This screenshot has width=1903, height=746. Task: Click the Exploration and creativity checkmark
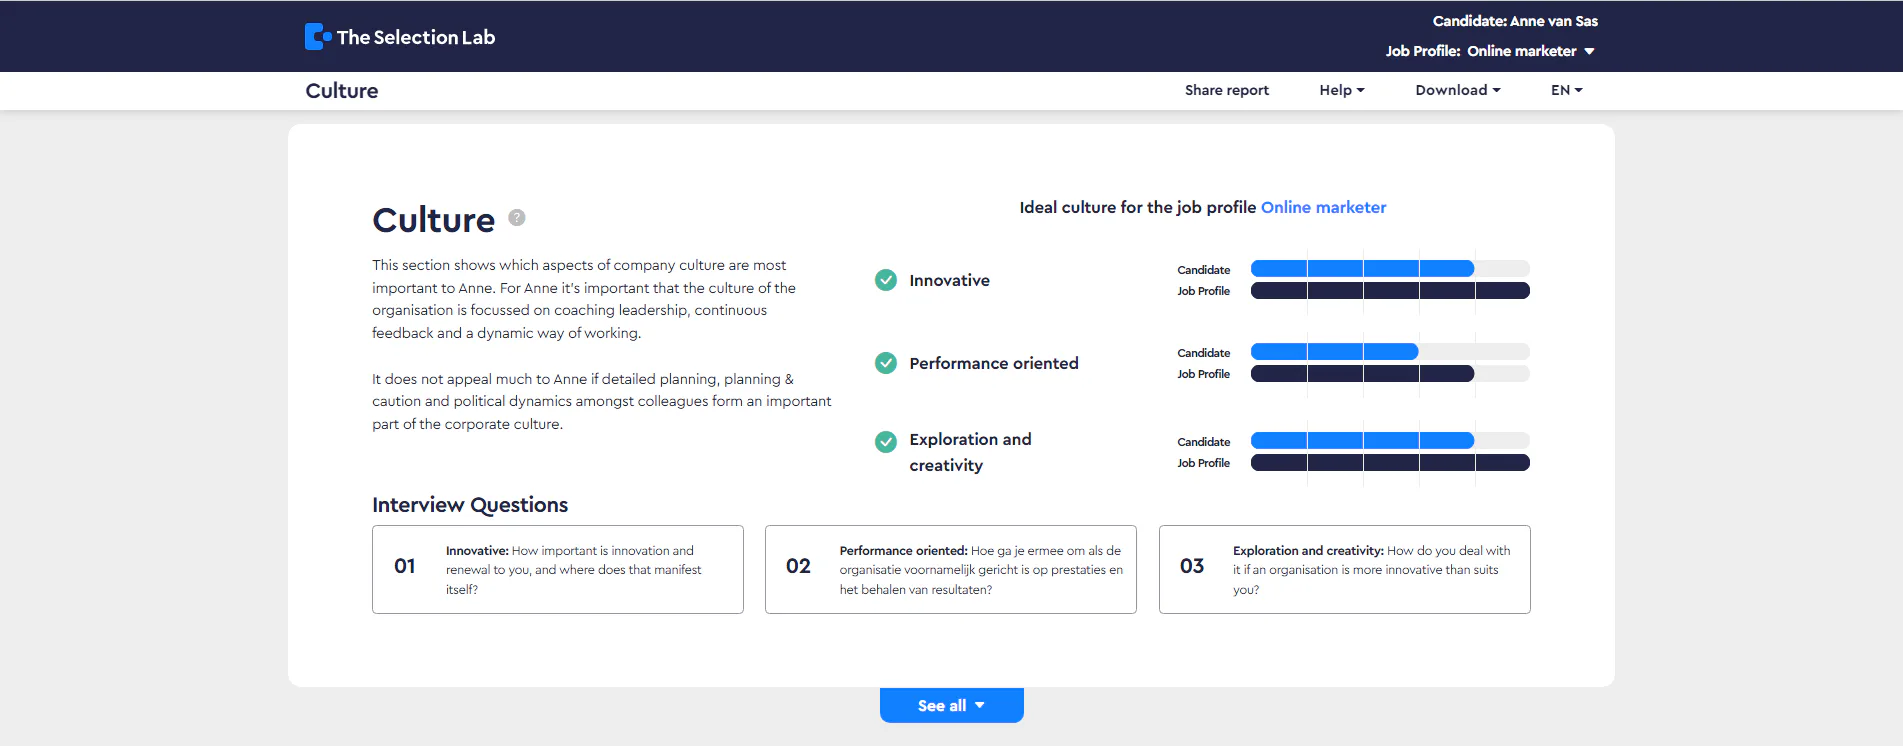[x=886, y=441]
